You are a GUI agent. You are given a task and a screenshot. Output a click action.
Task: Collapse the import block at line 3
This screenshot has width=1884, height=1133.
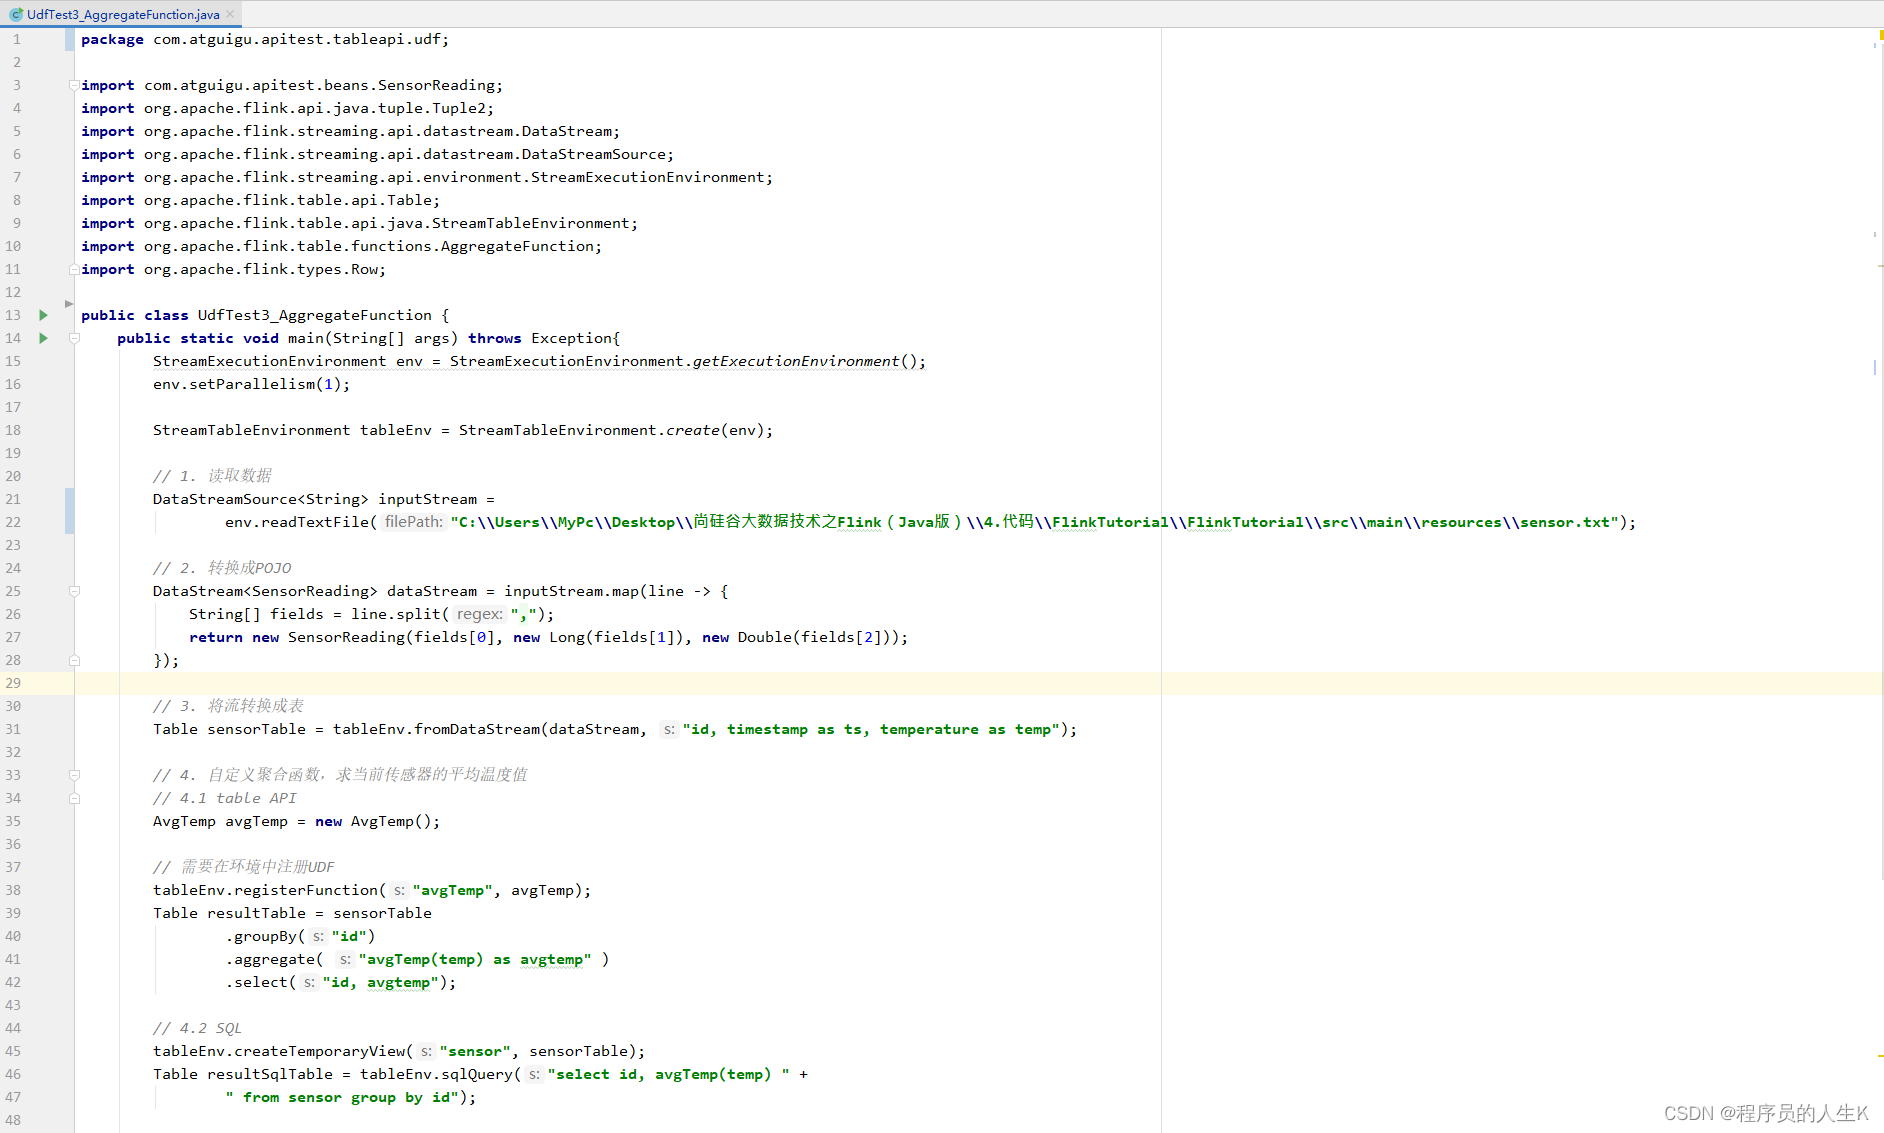point(74,85)
